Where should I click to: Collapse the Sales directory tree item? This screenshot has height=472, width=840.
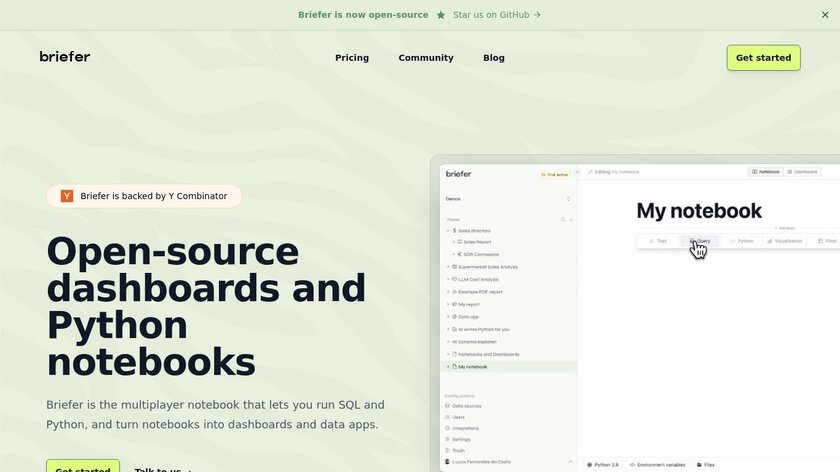[448, 231]
